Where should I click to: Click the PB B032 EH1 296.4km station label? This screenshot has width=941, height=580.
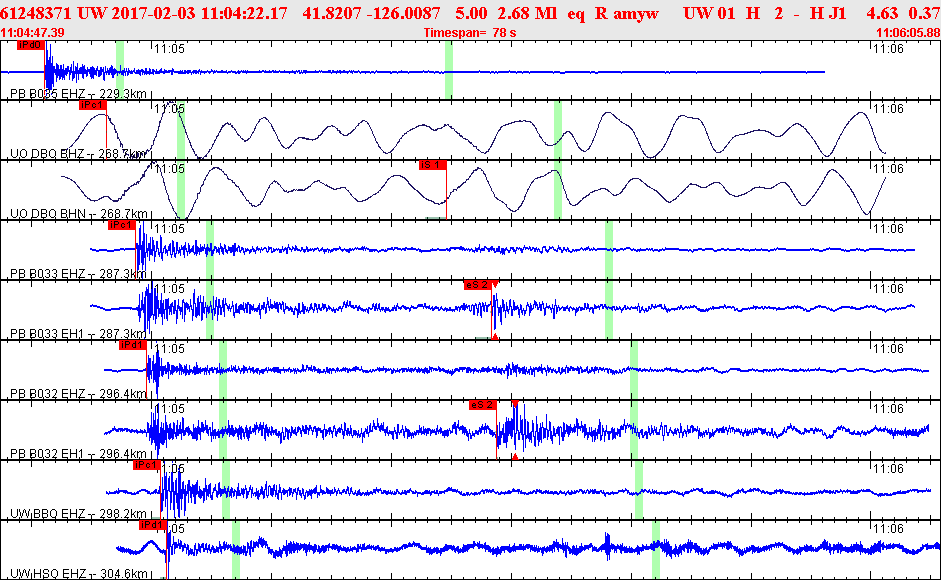tap(78, 454)
